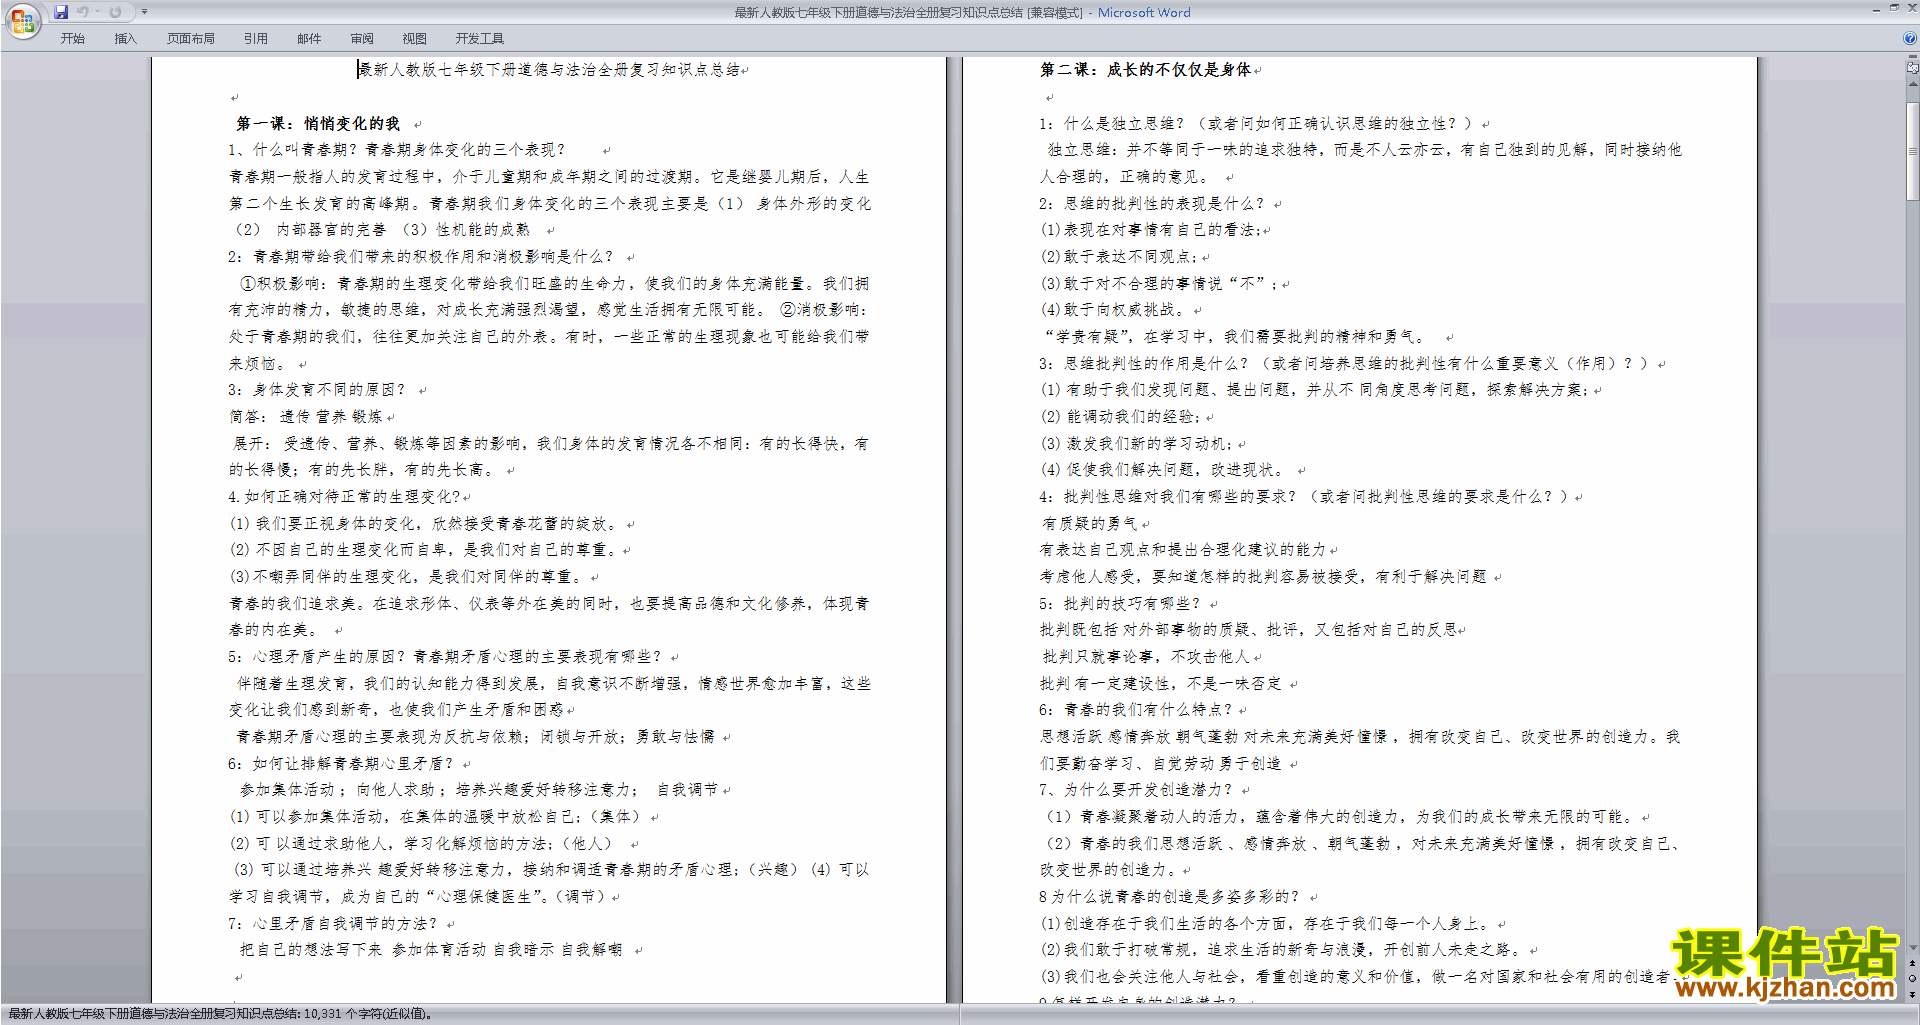Click the line 4.如何正确对待正常的生理变化?
The width and height of the screenshot is (1920, 1025).
(344, 497)
